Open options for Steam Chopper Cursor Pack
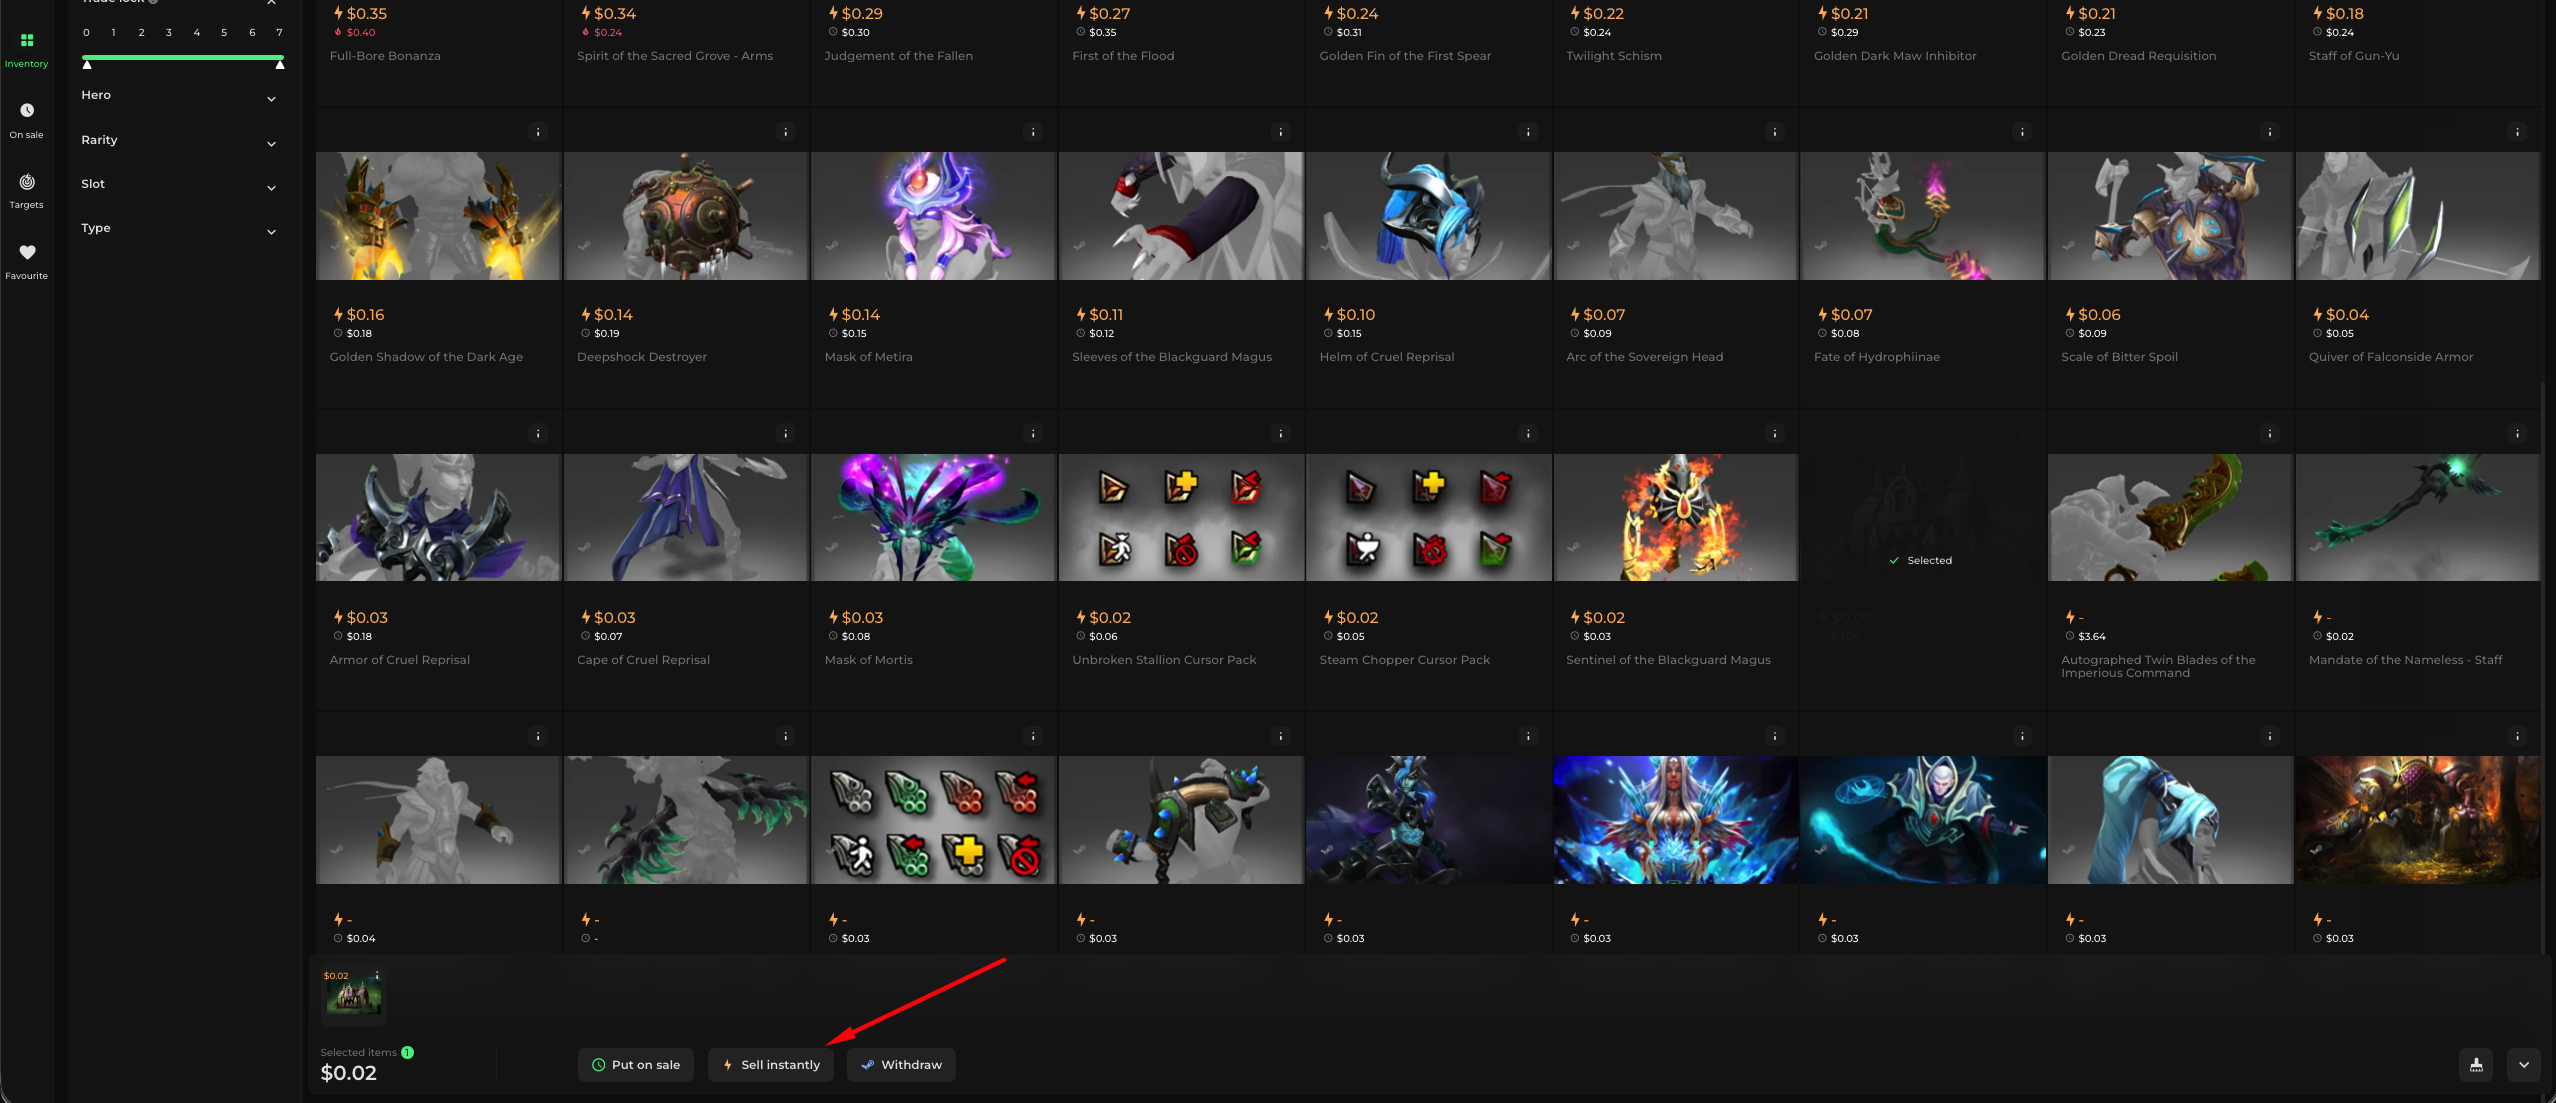 1528,434
